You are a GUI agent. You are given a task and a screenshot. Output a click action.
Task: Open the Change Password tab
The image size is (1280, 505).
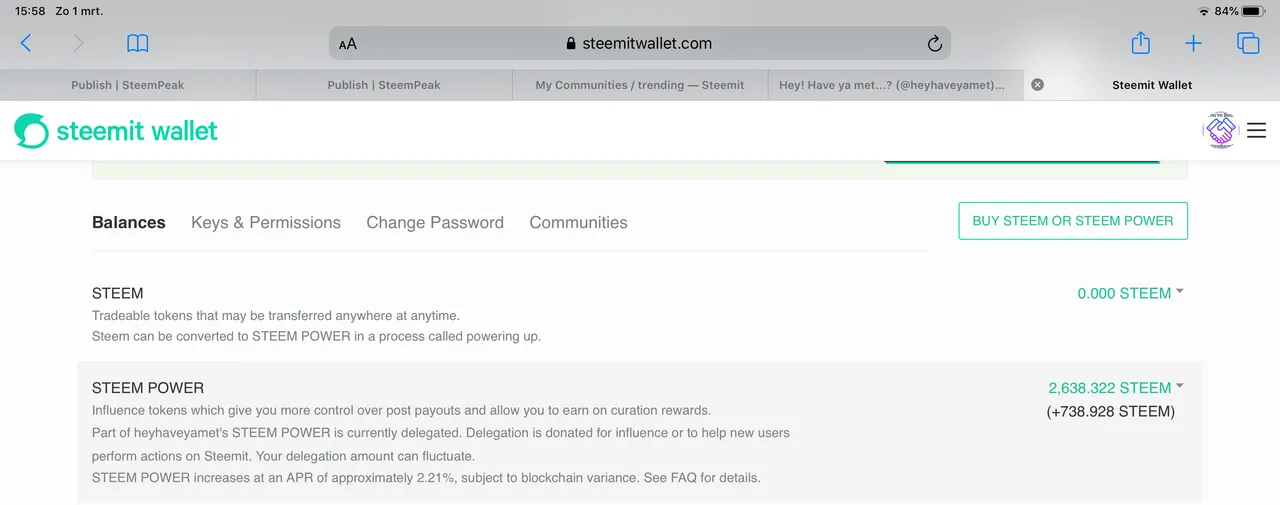[x=435, y=222]
